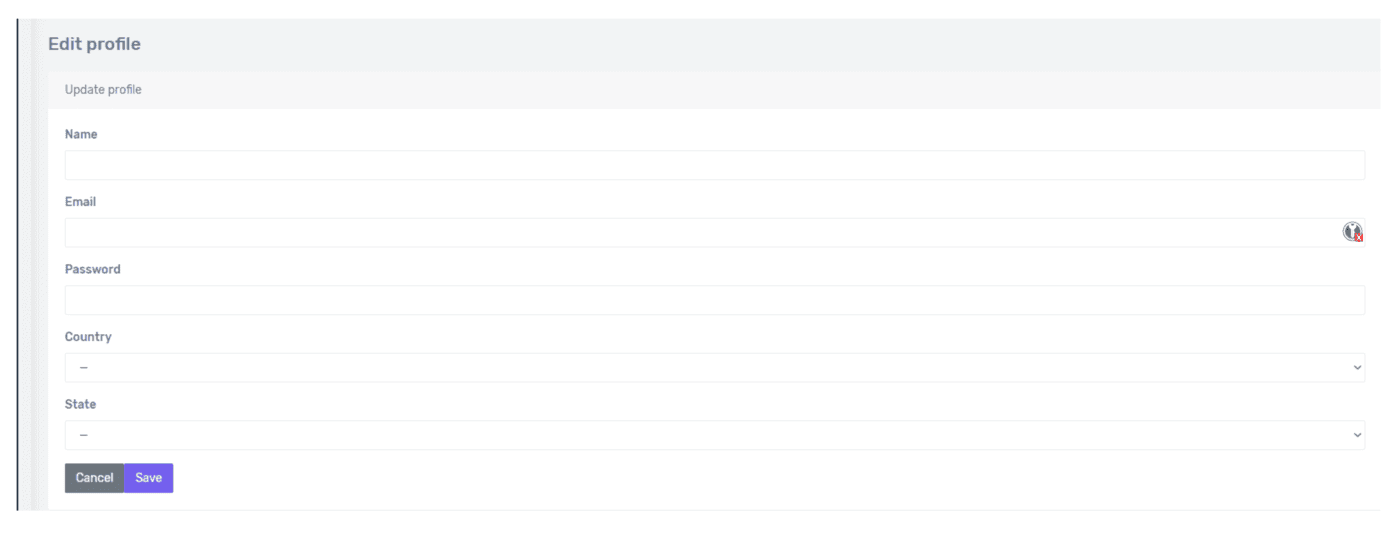The height and width of the screenshot is (540, 1400).
Task: Focus the Name text field
Action: [700, 165]
